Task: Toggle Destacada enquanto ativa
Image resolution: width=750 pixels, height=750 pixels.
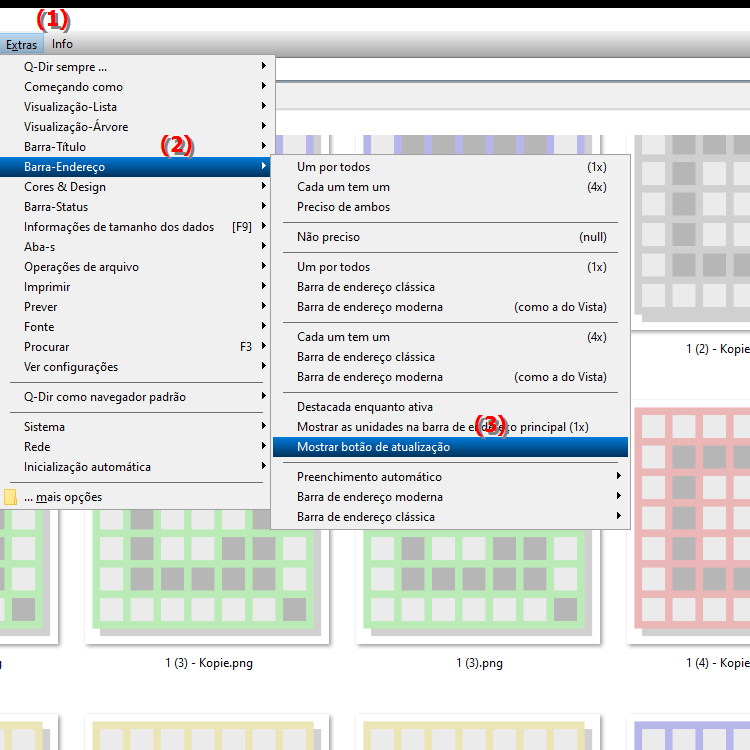Action: pos(450,407)
